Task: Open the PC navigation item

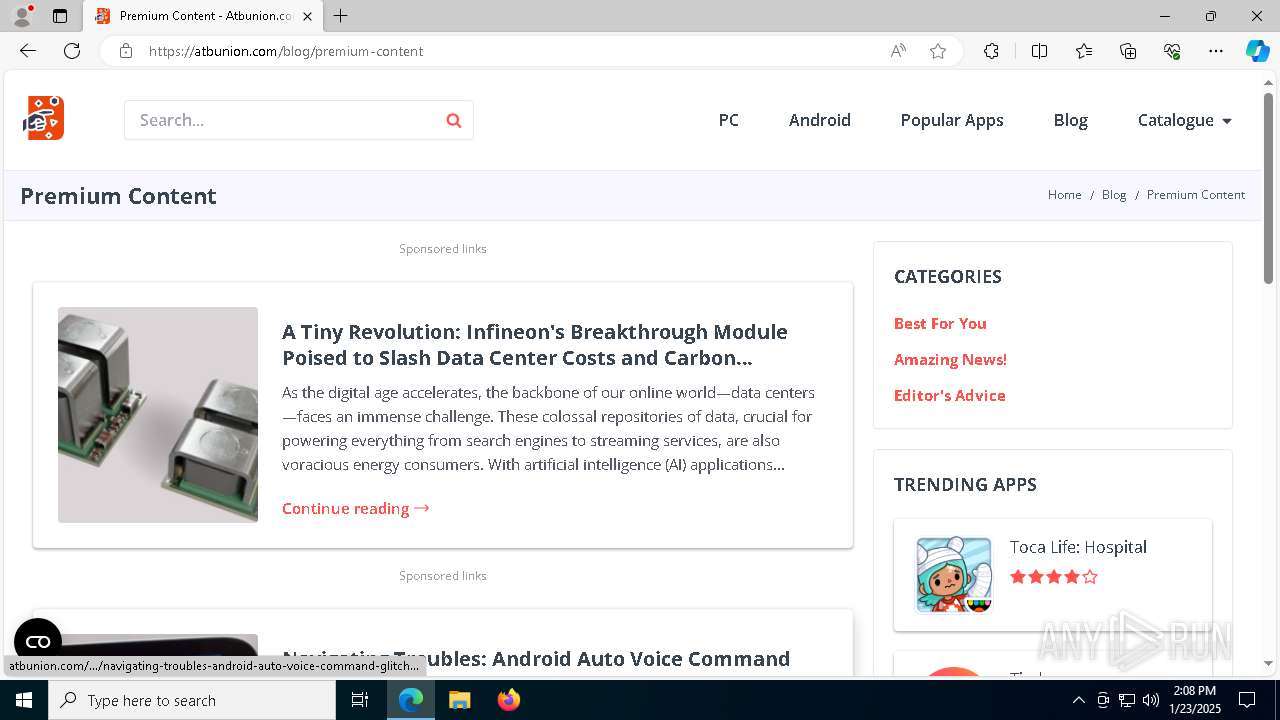Action: (729, 120)
